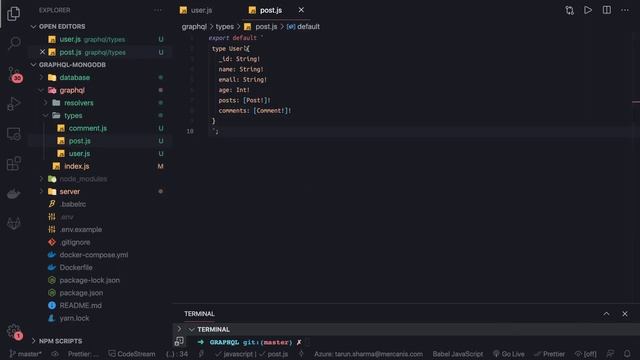Open Source Control view with 30 badge

[x=15, y=75]
